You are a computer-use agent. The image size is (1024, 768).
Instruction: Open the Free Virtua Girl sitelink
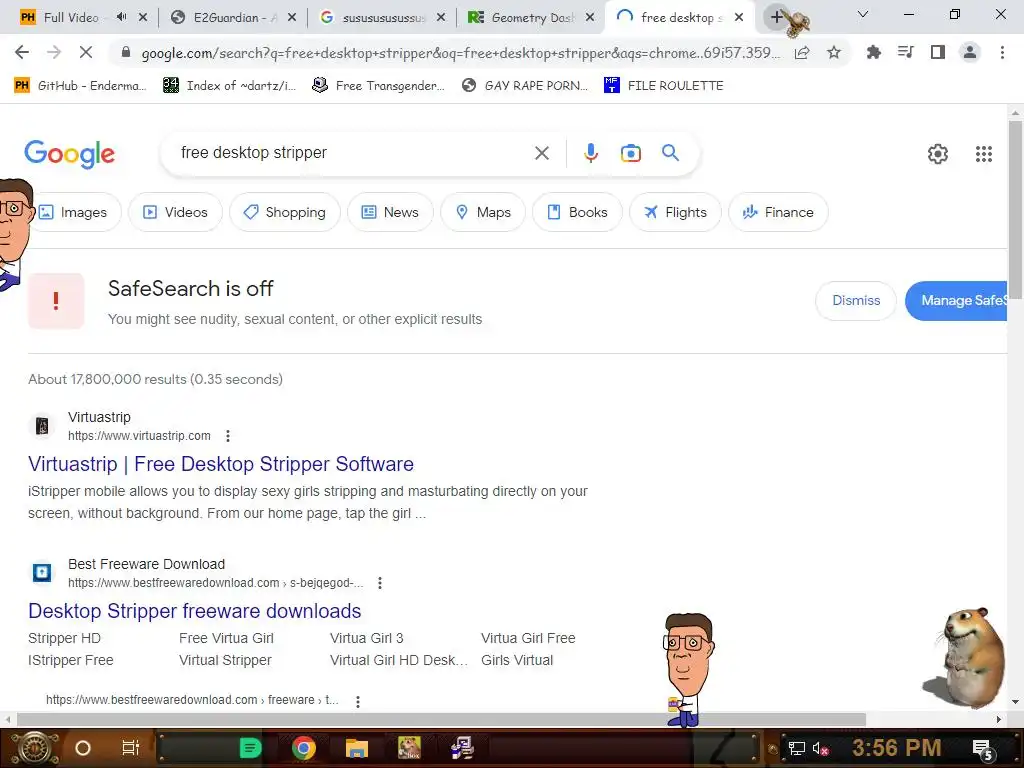[x=226, y=638]
